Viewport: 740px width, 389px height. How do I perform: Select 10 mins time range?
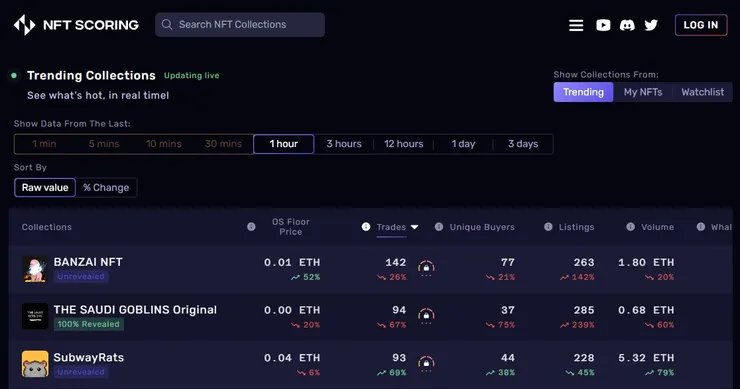(x=164, y=144)
